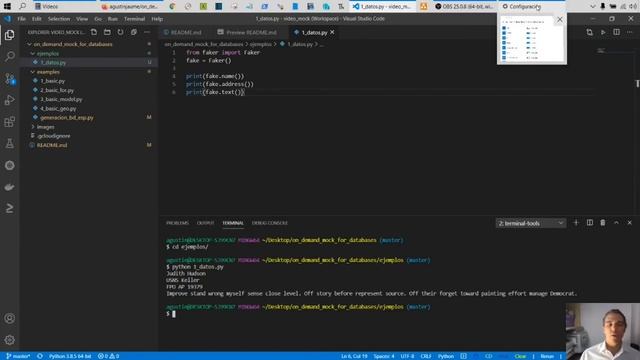Collapse the on_demand_mock_for_databases root folder

coord(73,44)
